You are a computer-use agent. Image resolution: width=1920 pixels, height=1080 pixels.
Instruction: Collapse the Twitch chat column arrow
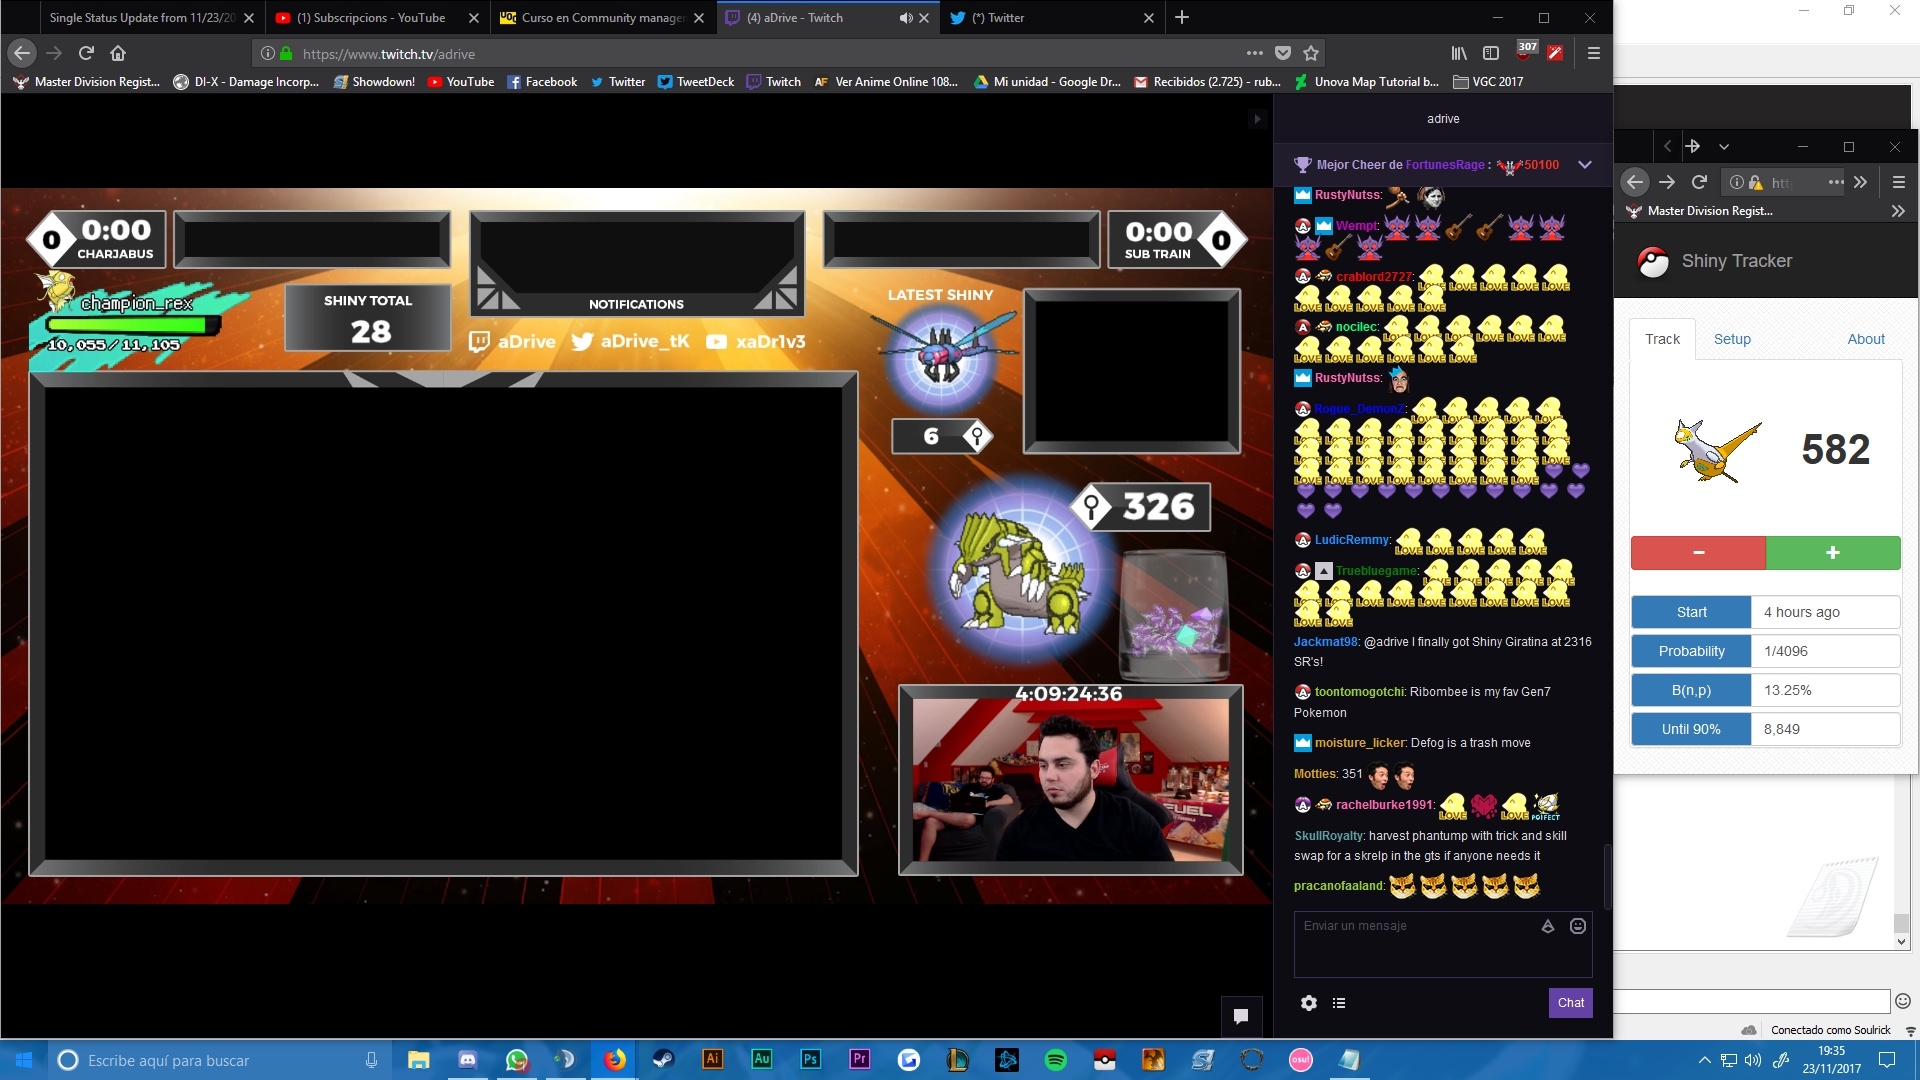tap(1257, 119)
